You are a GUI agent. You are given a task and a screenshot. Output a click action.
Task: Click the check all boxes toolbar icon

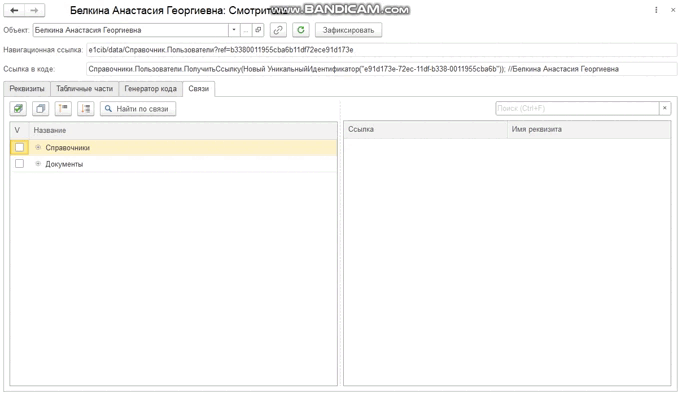18,109
